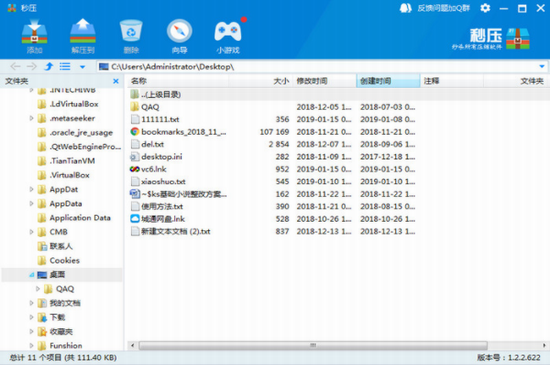The image size is (550, 365).
Task: Open the view mode dropdown arrow
Action: (x=82, y=67)
